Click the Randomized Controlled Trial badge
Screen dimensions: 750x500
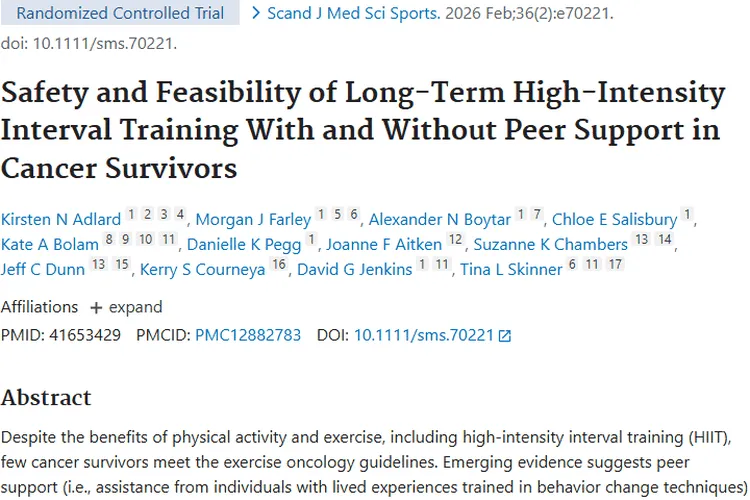121,14
